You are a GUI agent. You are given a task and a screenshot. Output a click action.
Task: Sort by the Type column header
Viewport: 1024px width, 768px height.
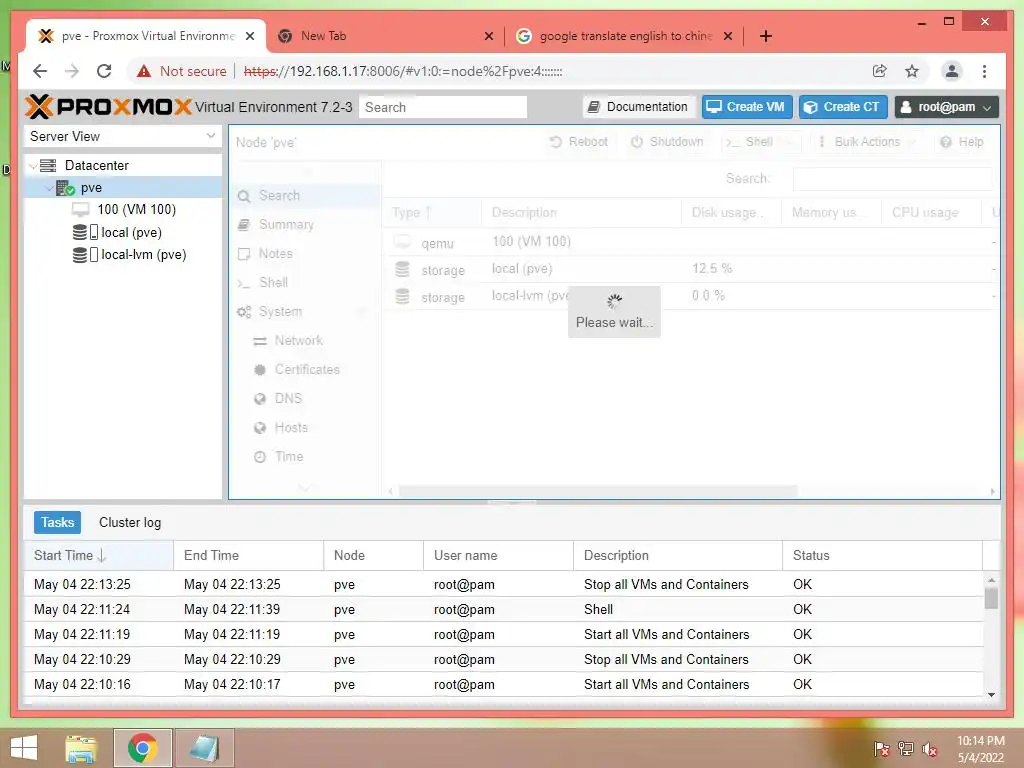click(432, 212)
